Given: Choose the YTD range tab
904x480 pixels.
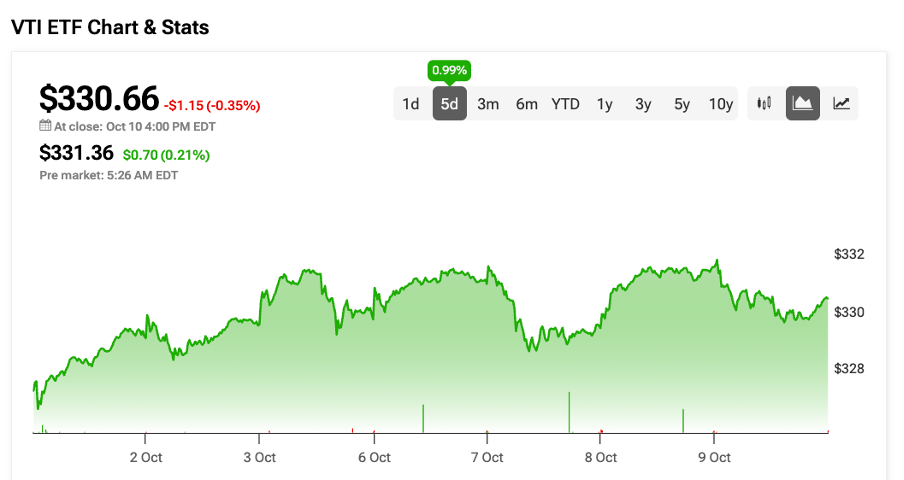Looking at the screenshot, I should [565, 104].
